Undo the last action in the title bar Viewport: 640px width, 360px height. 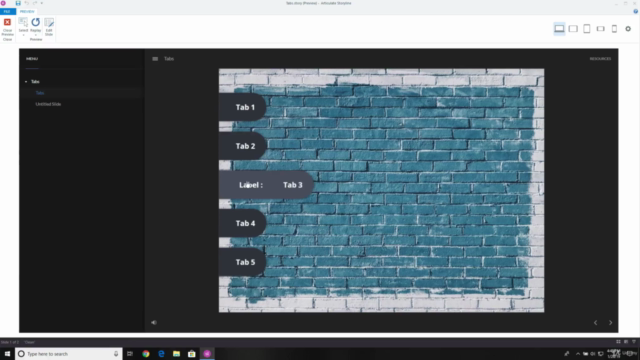27,3
